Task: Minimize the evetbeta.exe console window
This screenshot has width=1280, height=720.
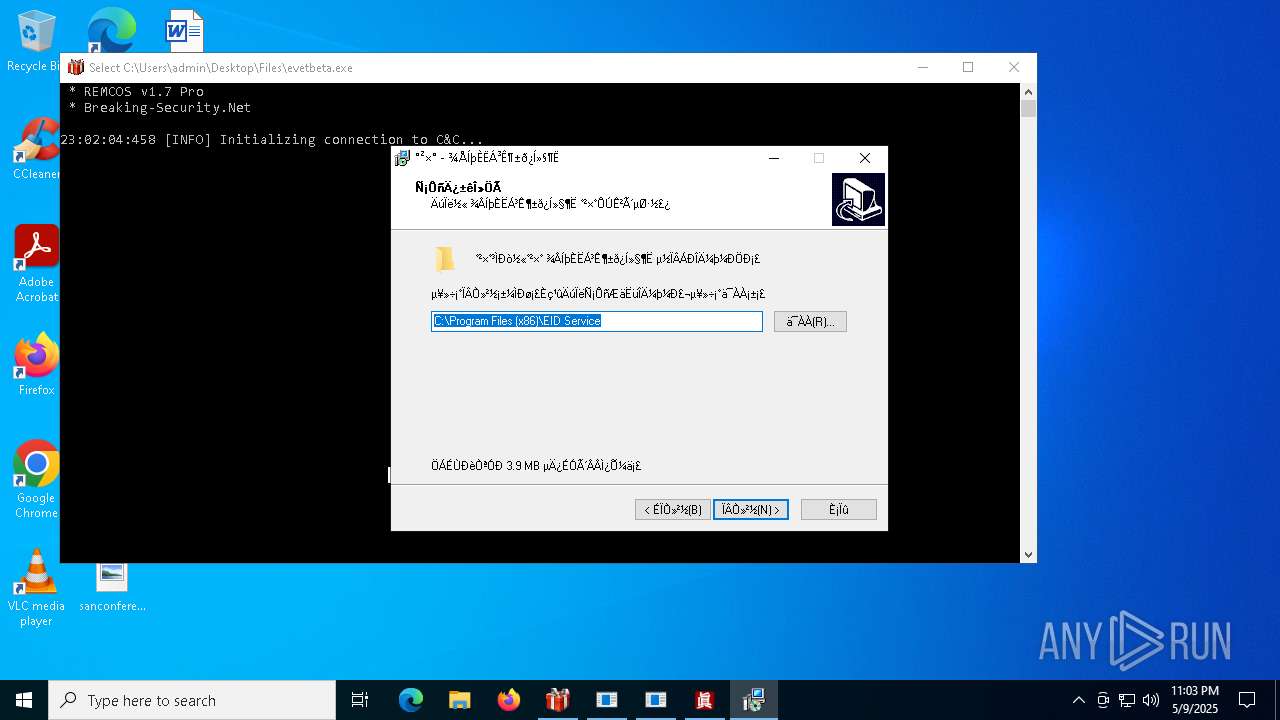Action: 922,67
